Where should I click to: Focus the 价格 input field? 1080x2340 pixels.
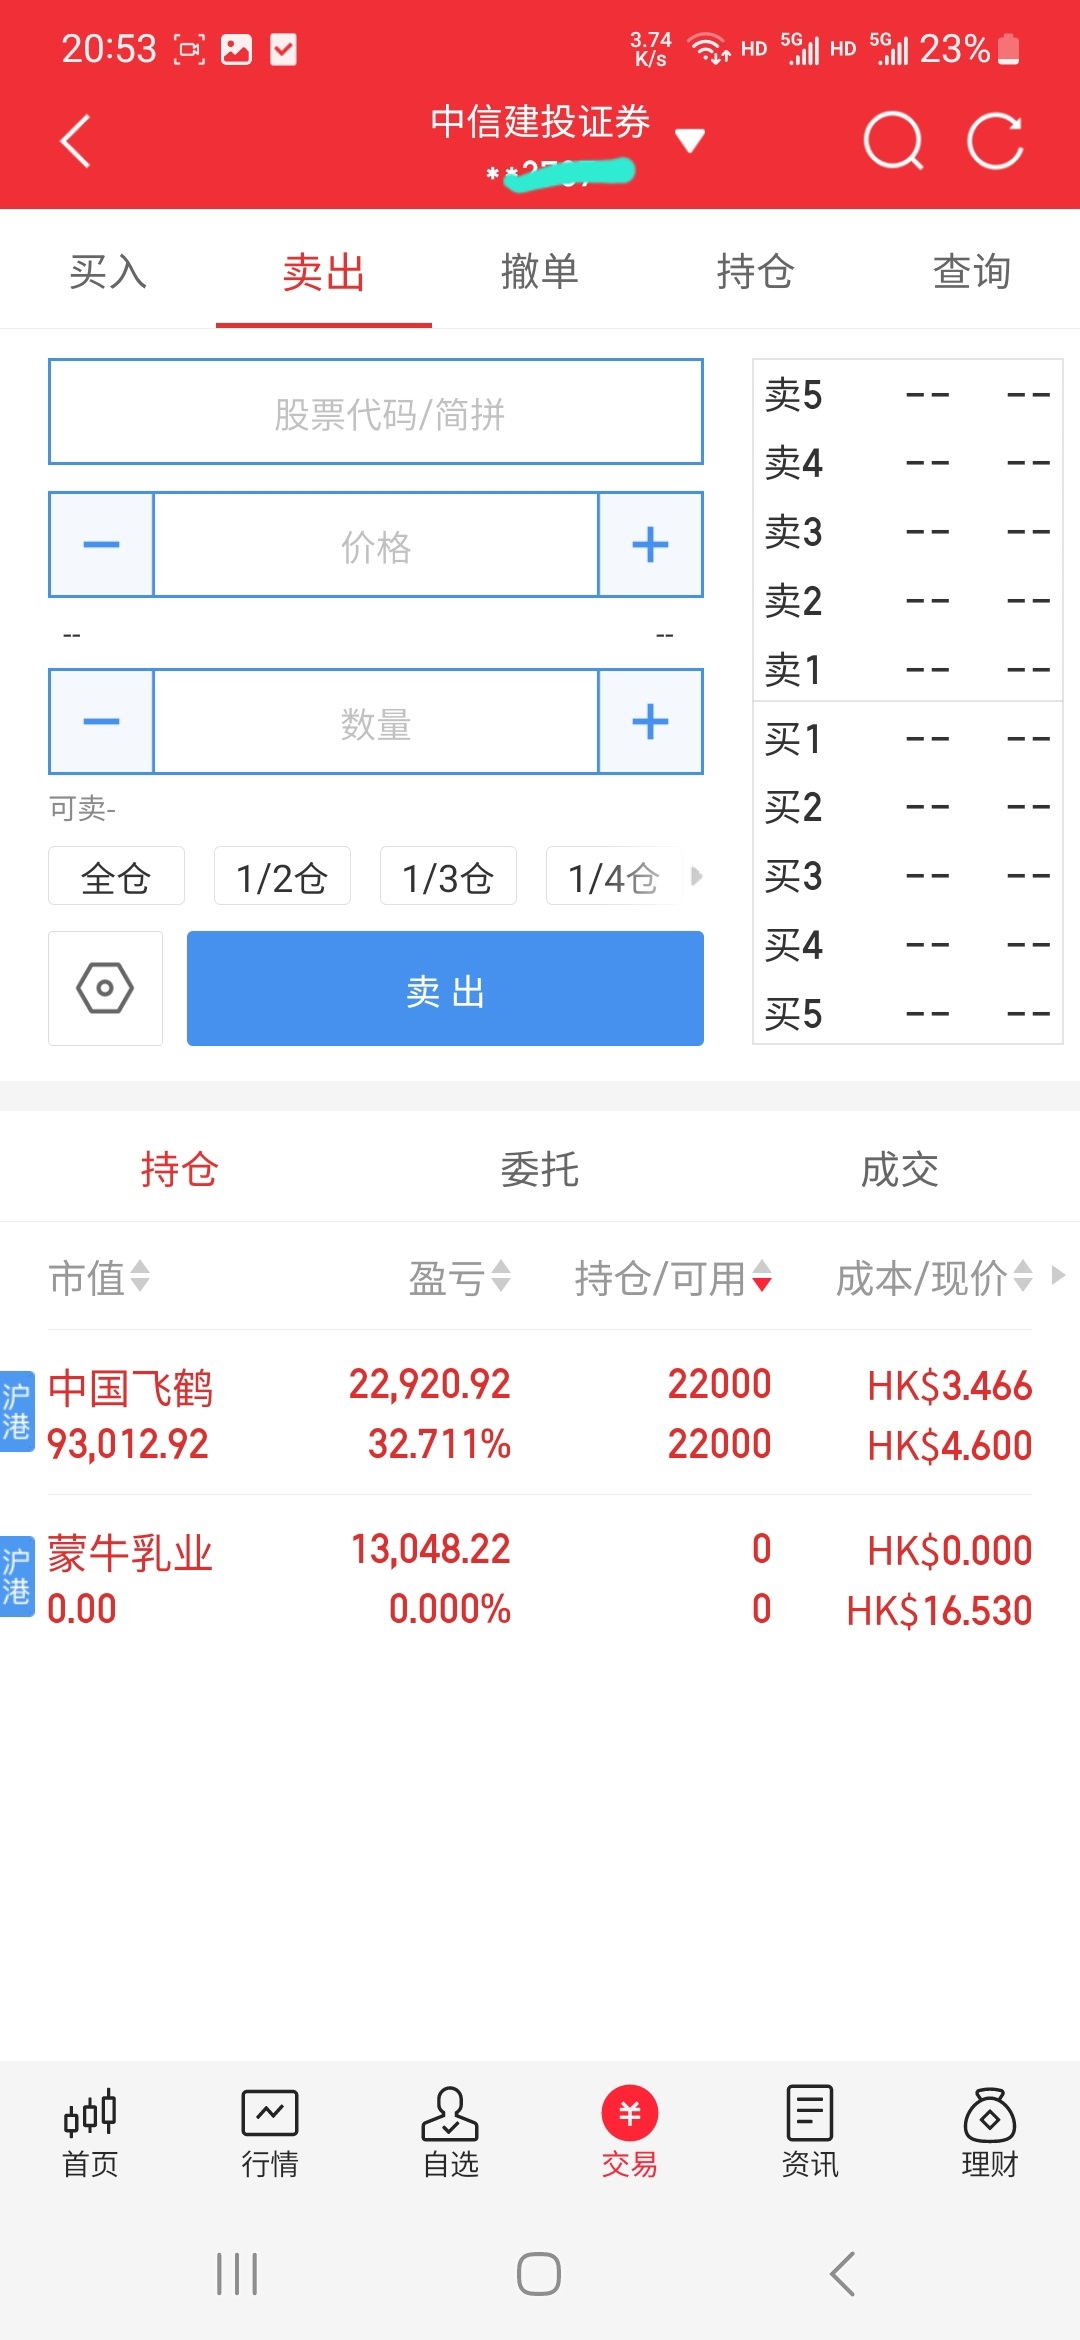pyautogui.click(x=376, y=545)
